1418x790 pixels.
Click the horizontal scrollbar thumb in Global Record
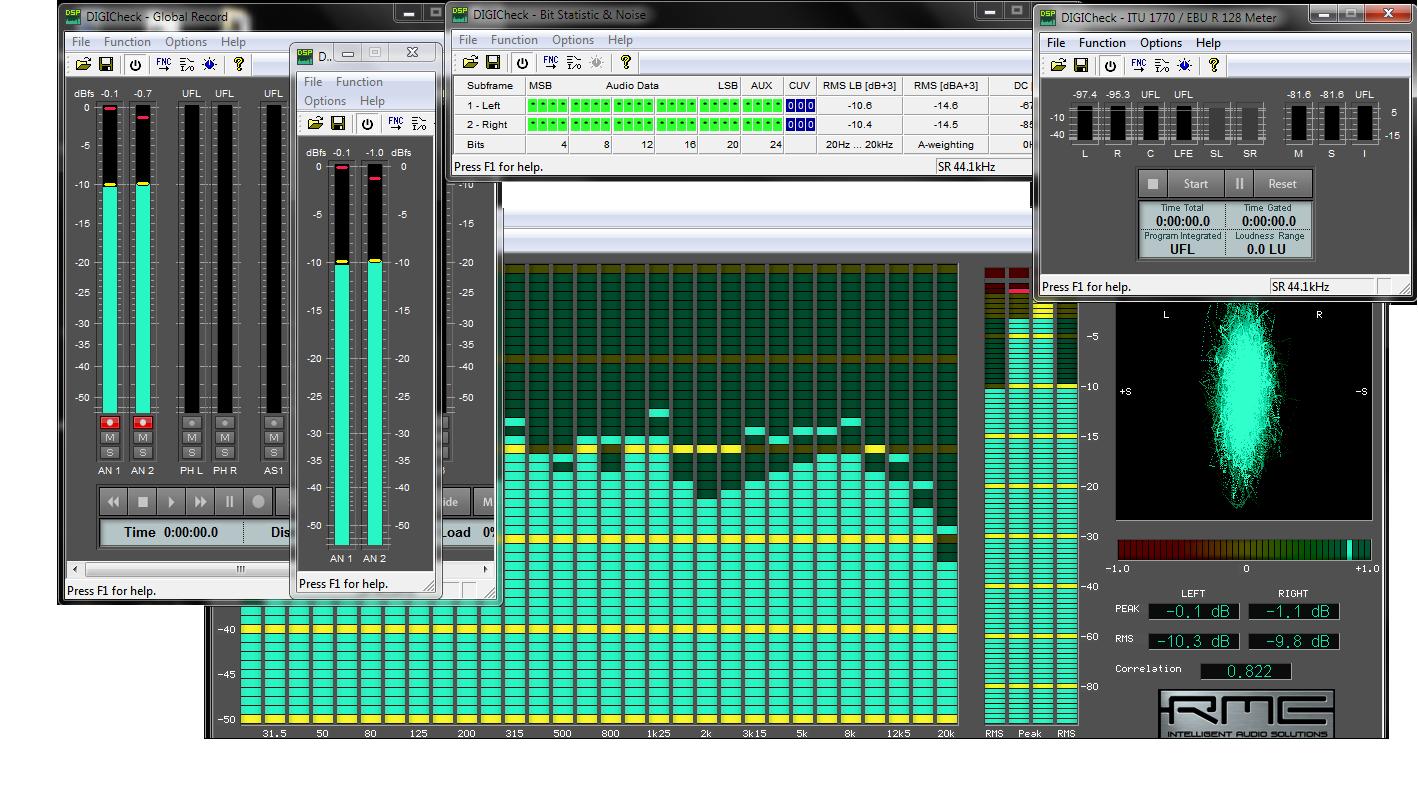click(240, 569)
